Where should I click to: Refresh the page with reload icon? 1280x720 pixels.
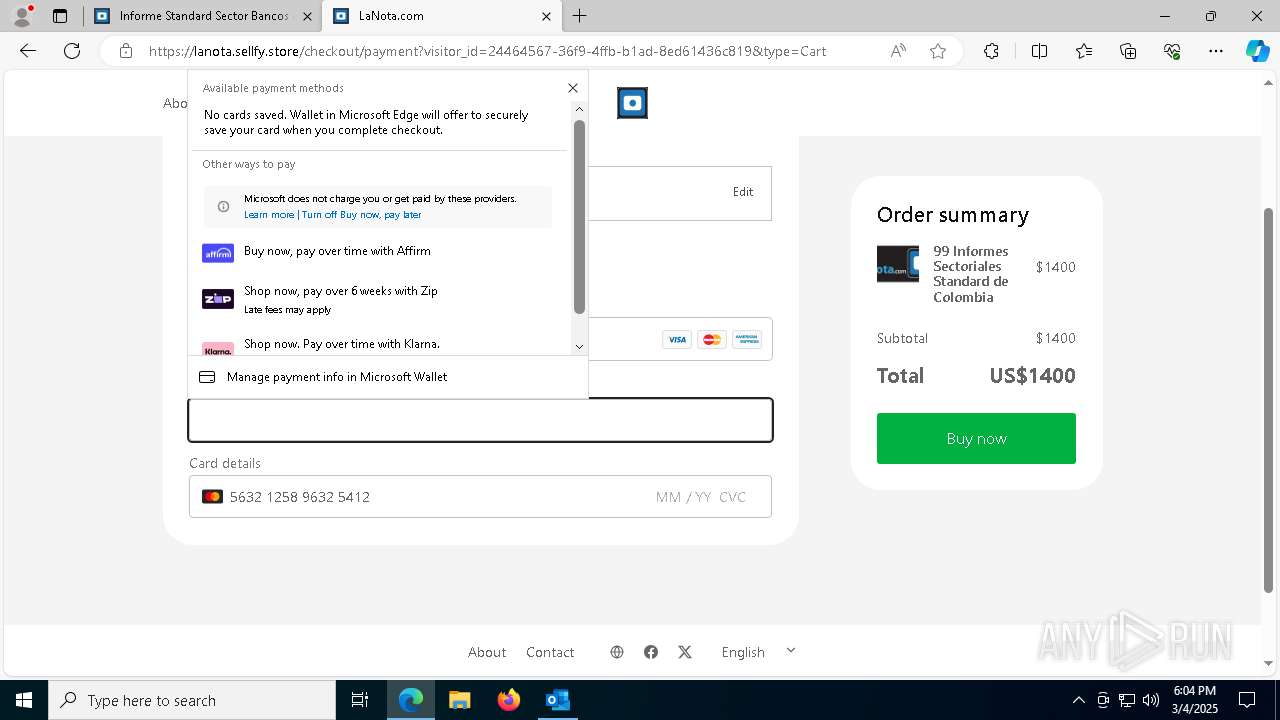pyautogui.click(x=72, y=51)
